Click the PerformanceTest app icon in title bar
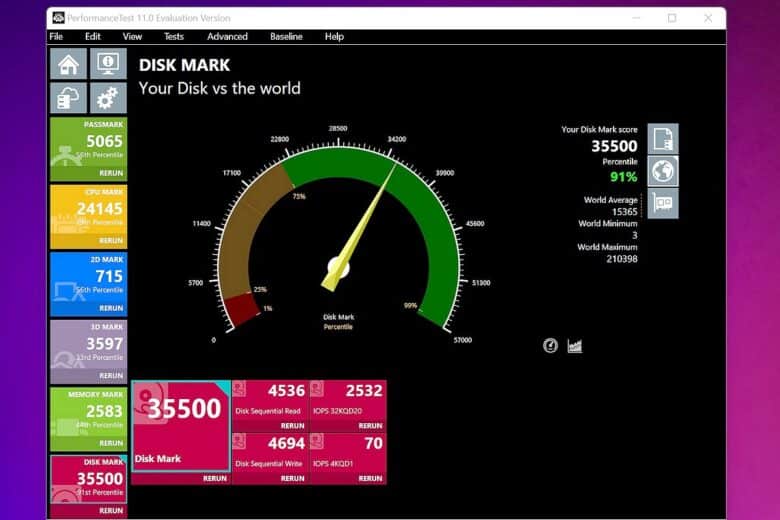 (x=58, y=18)
